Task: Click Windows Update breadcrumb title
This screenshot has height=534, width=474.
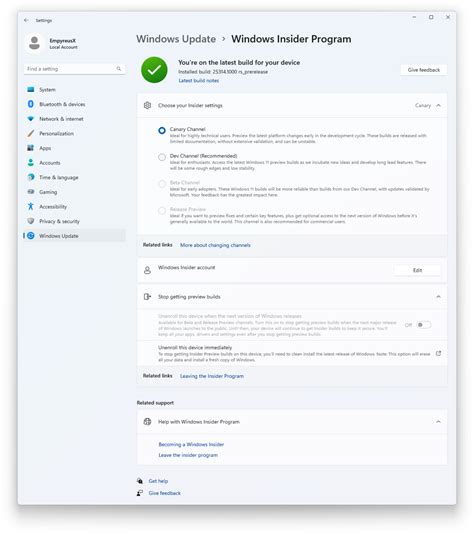Action: 176,39
